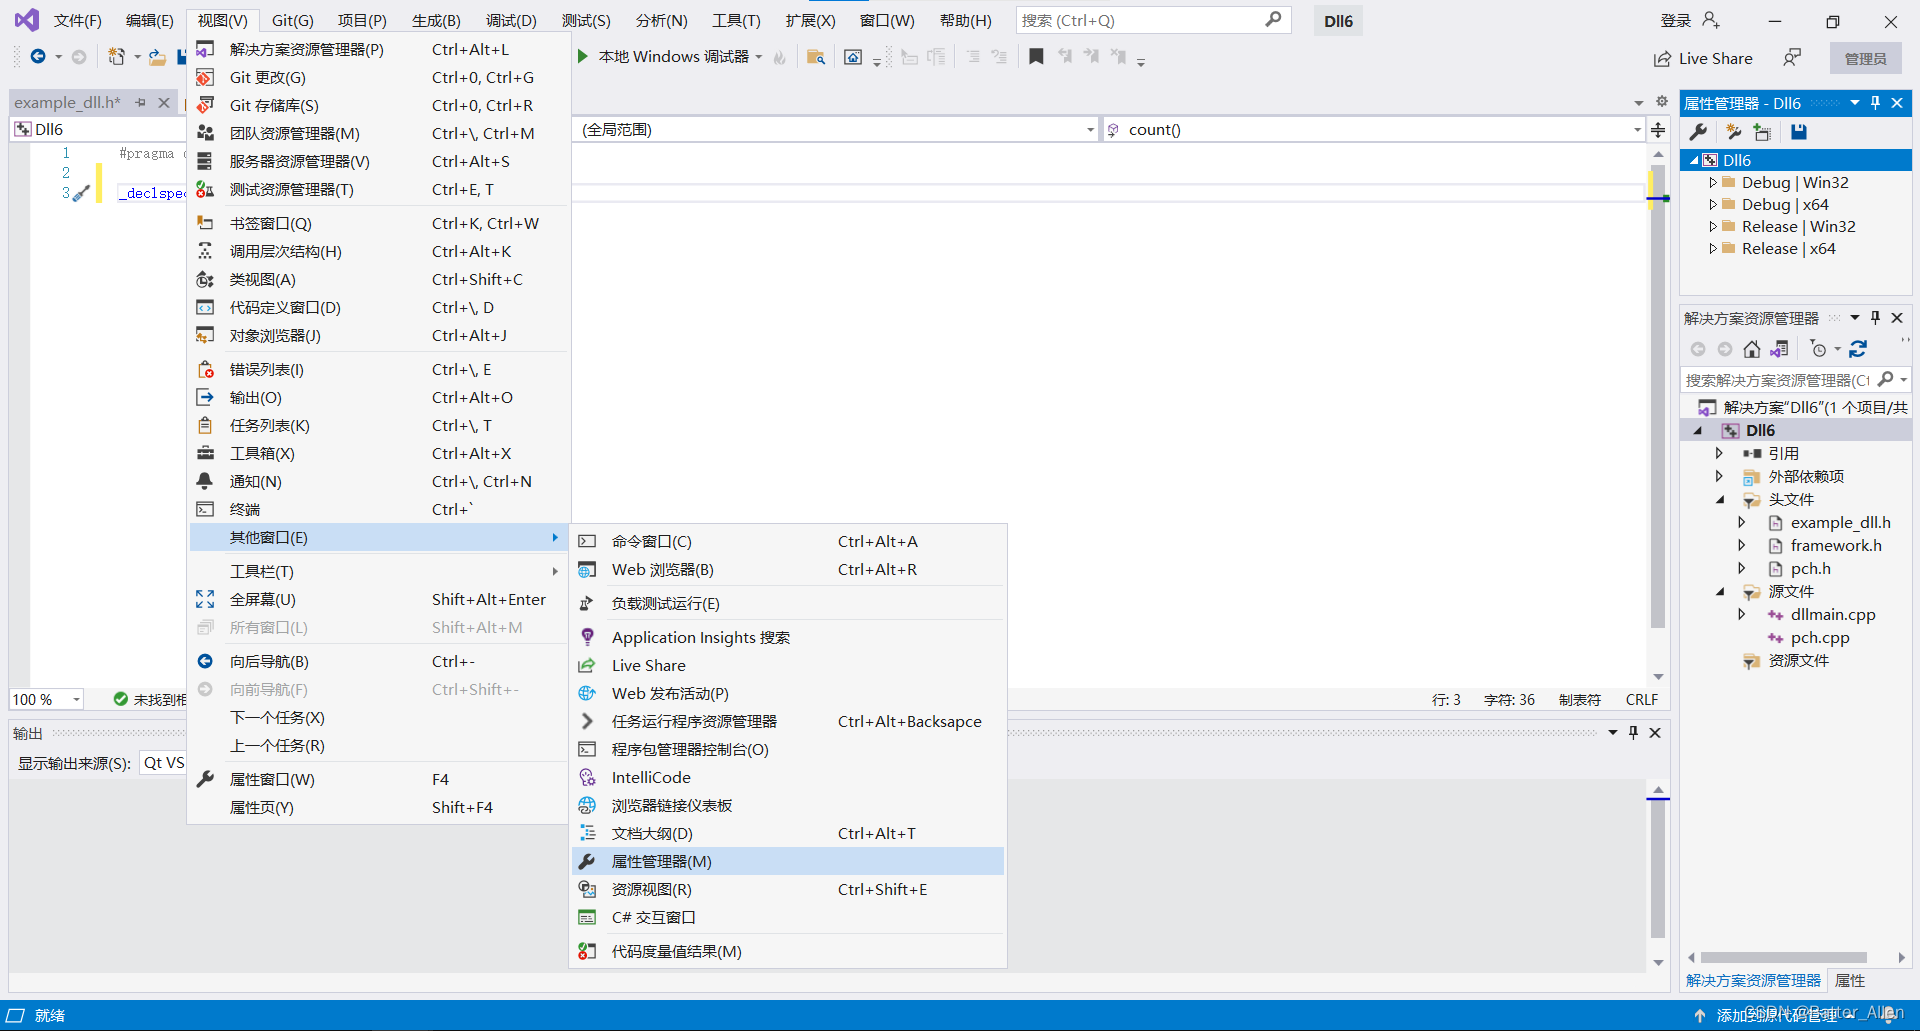Refresh the Solution Explorer tree
Image resolution: width=1920 pixels, height=1031 pixels.
point(1860,349)
